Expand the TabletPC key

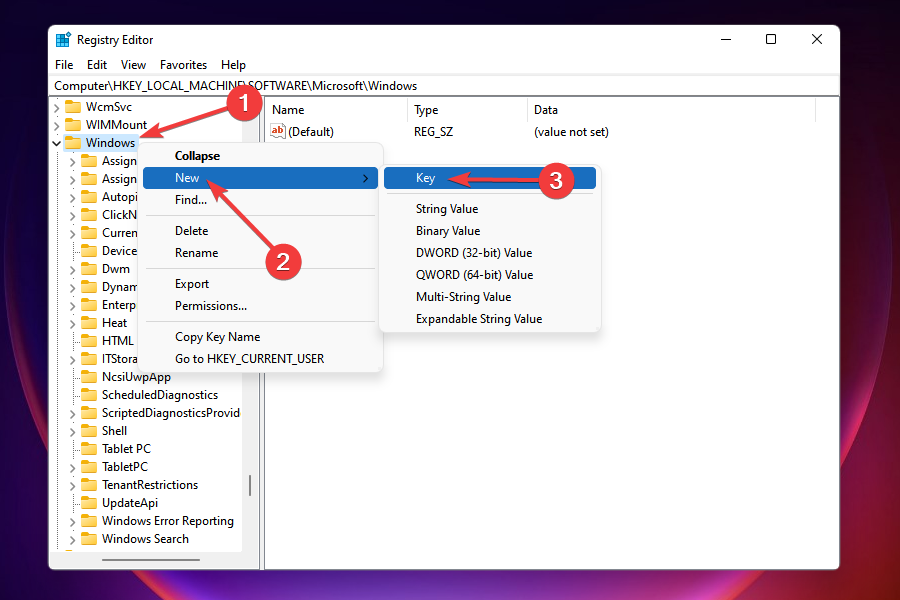72,467
